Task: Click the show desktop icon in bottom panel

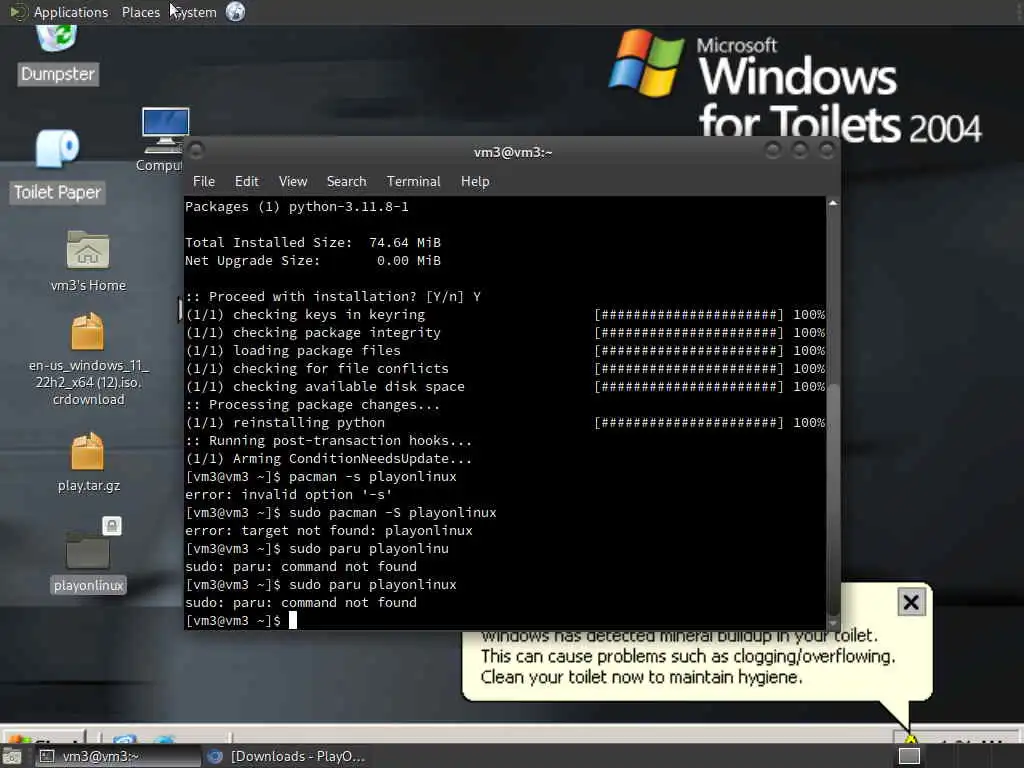Action: pos(12,756)
